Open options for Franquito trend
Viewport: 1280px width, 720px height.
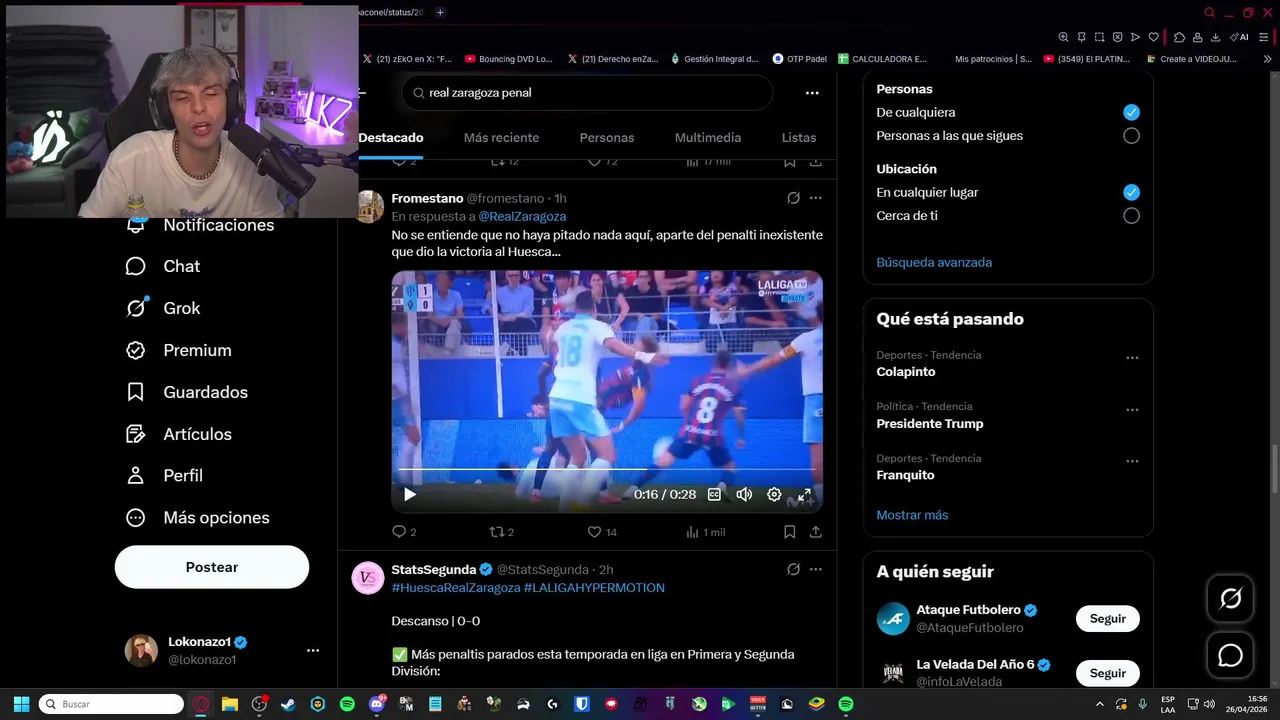pyautogui.click(x=1132, y=462)
